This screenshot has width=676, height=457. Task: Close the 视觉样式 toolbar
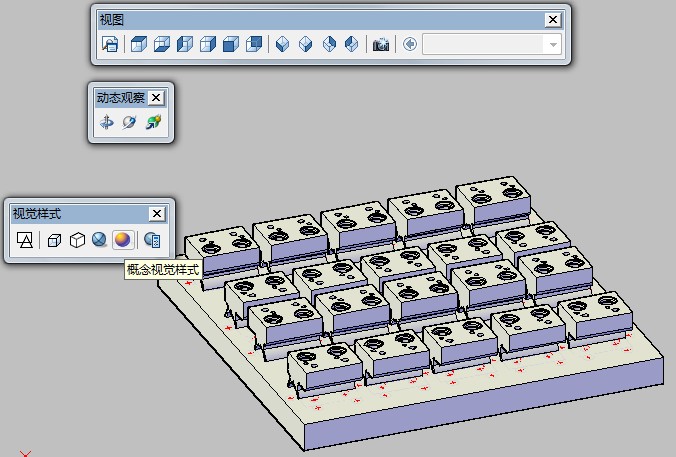157,213
